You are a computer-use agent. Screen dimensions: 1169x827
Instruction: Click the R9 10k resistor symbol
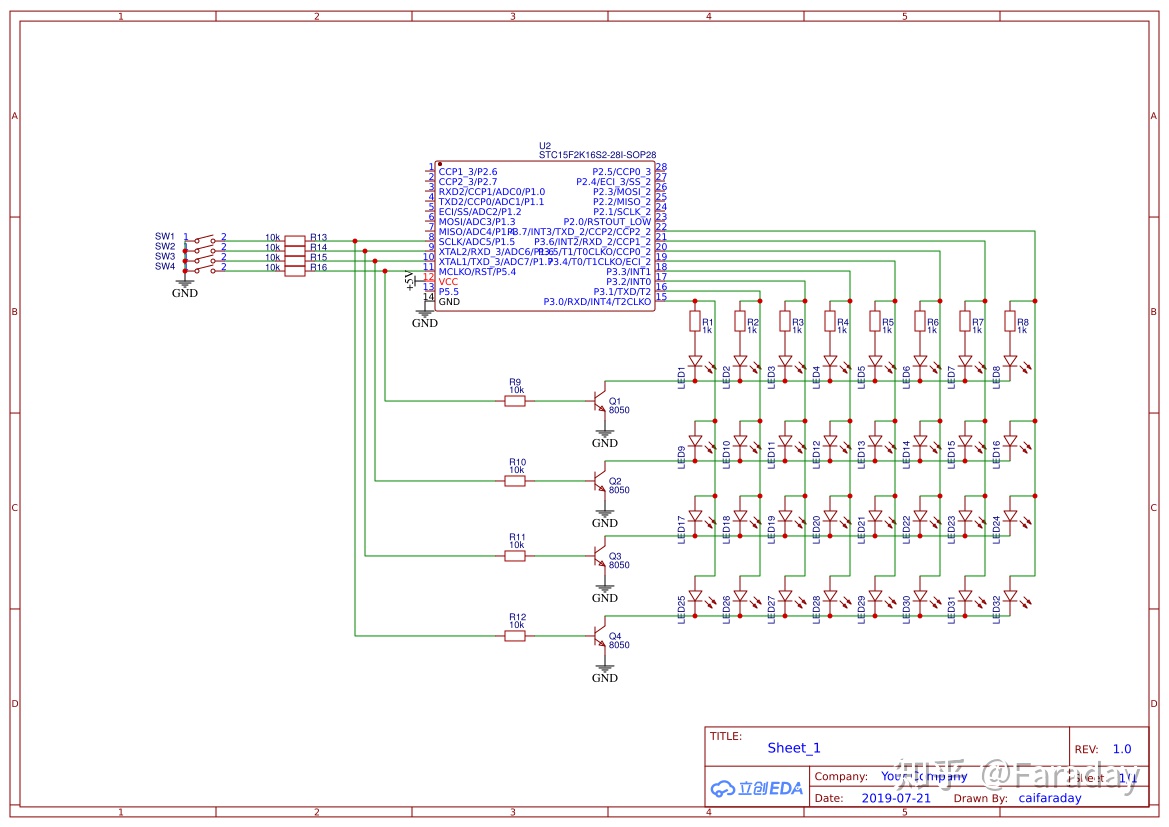click(515, 401)
